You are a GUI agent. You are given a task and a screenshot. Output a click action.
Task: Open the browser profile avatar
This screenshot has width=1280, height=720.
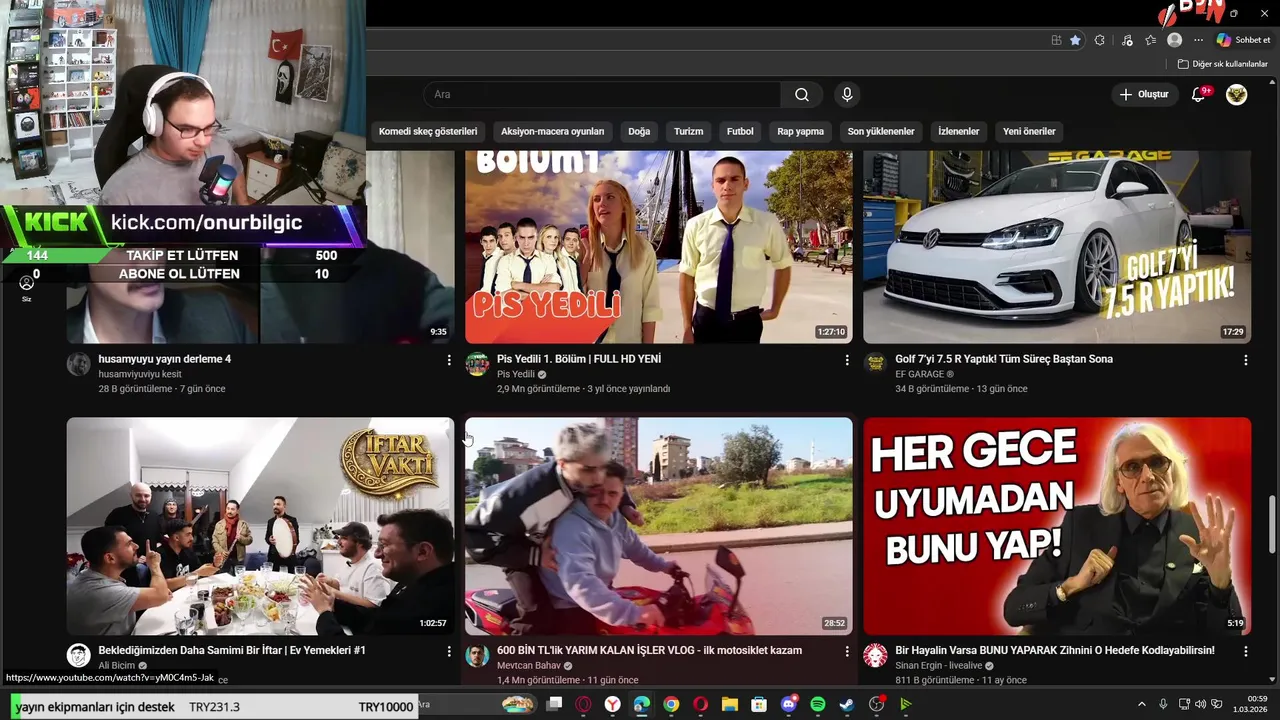[1174, 40]
